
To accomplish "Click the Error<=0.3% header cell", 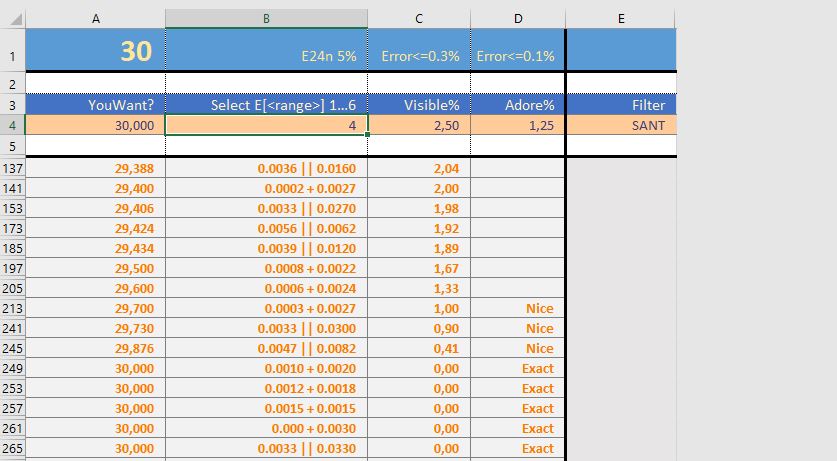I will pyautogui.click(x=419, y=50).
